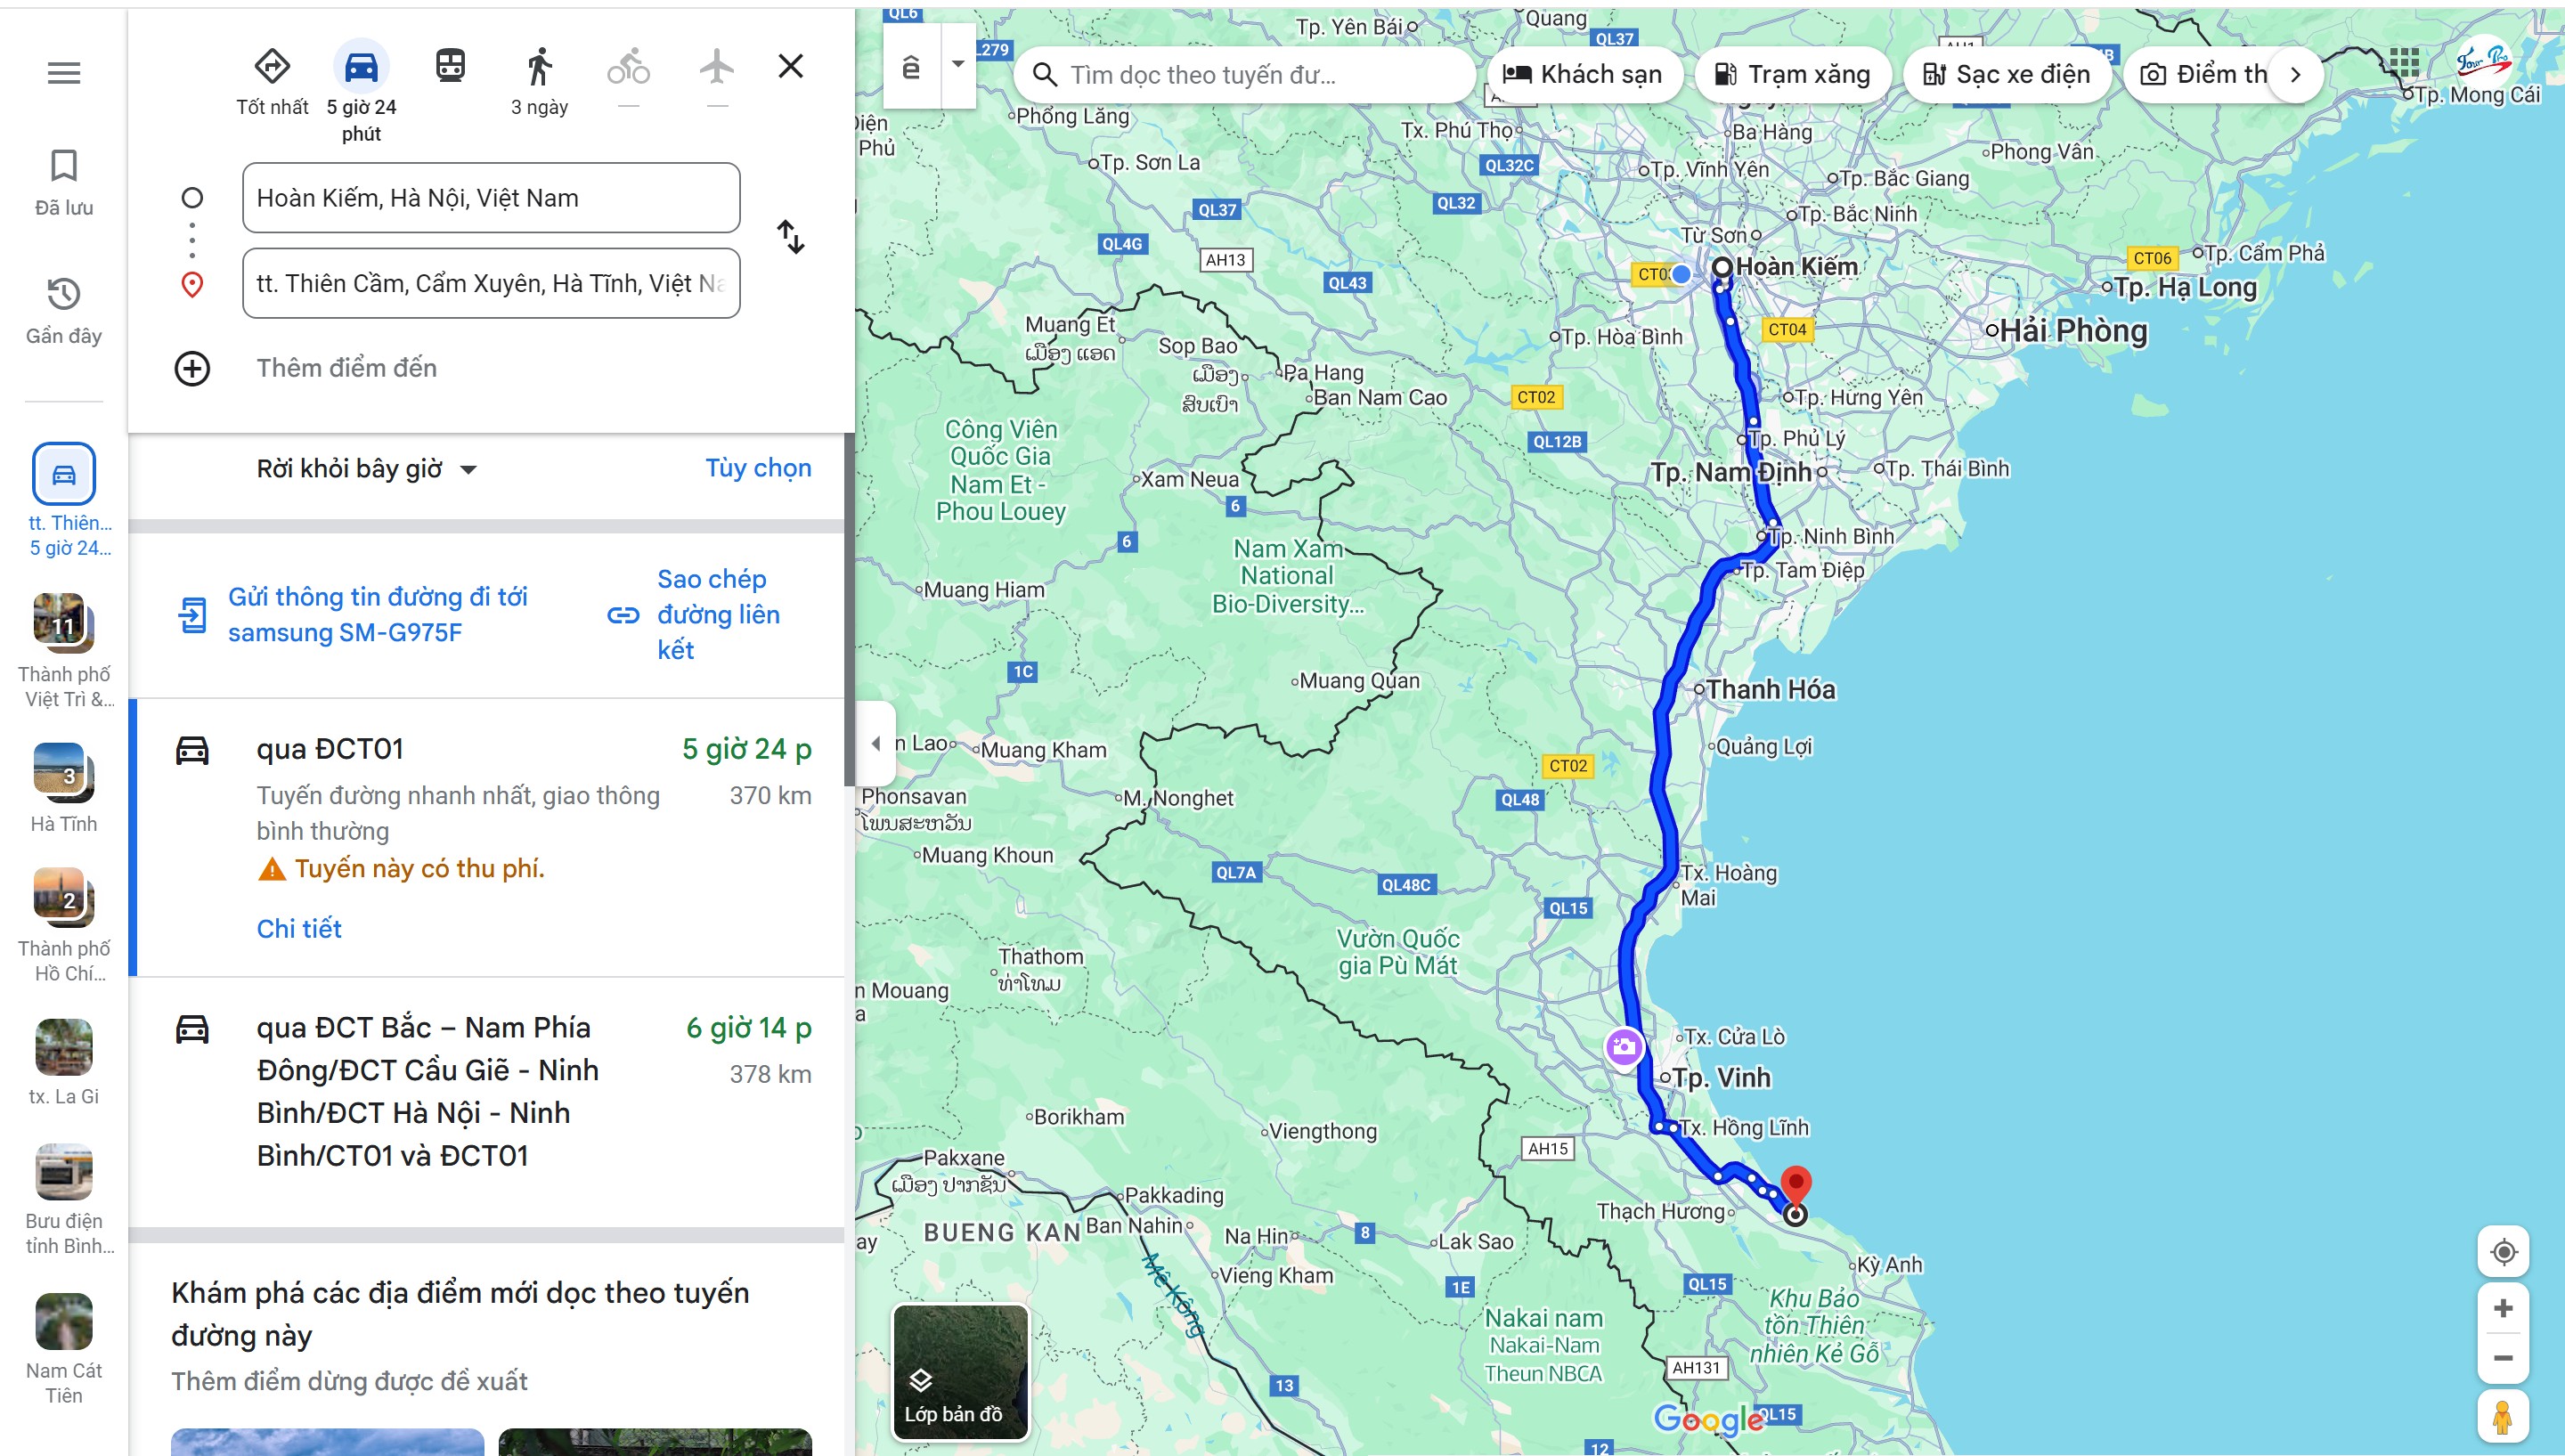Filter by Trạm xăng chip
2565x1456 pixels.
click(x=1792, y=75)
